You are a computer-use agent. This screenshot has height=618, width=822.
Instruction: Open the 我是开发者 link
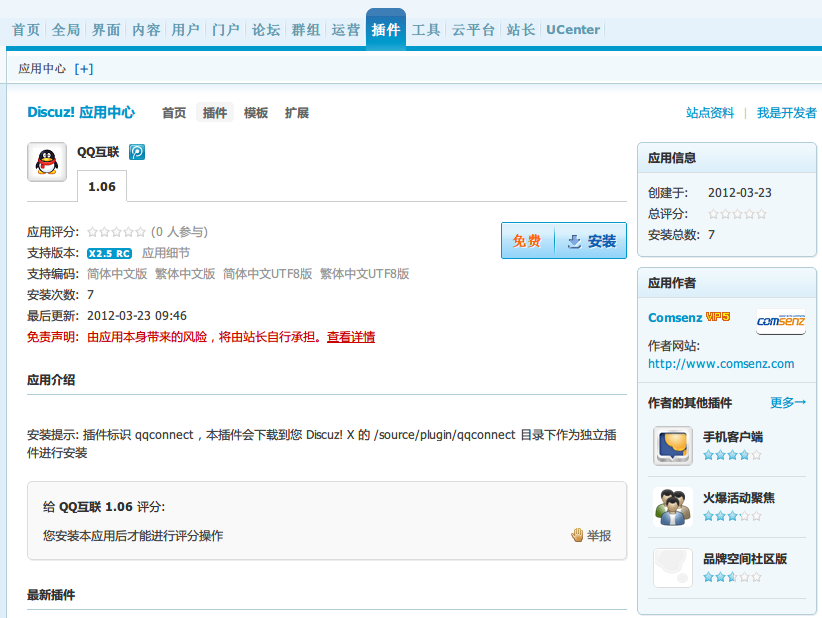(x=786, y=113)
